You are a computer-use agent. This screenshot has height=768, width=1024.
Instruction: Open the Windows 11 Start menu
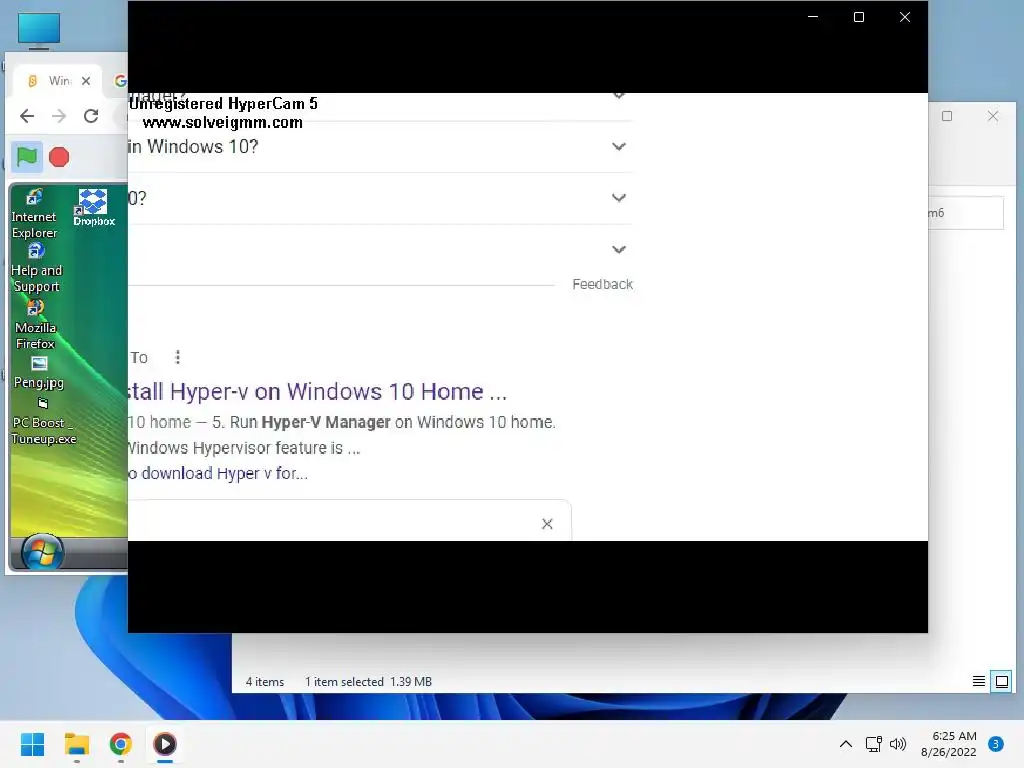coord(33,744)
